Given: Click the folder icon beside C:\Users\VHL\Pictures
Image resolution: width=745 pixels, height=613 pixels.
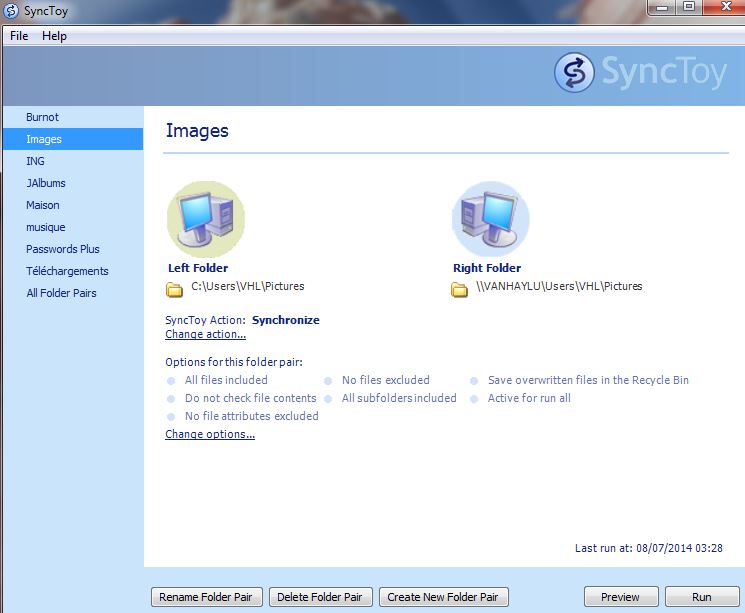Looking at the screenshot, I should point(174,289).
